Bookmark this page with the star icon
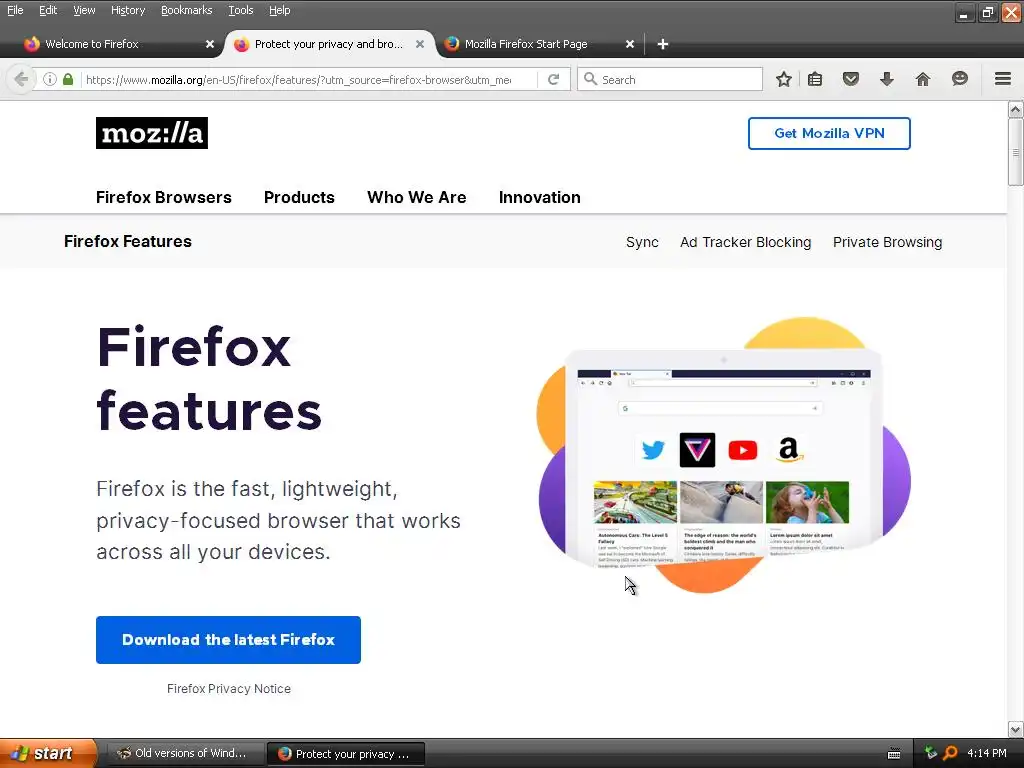This screenshot has width=1024, height=768. point(784,80)
